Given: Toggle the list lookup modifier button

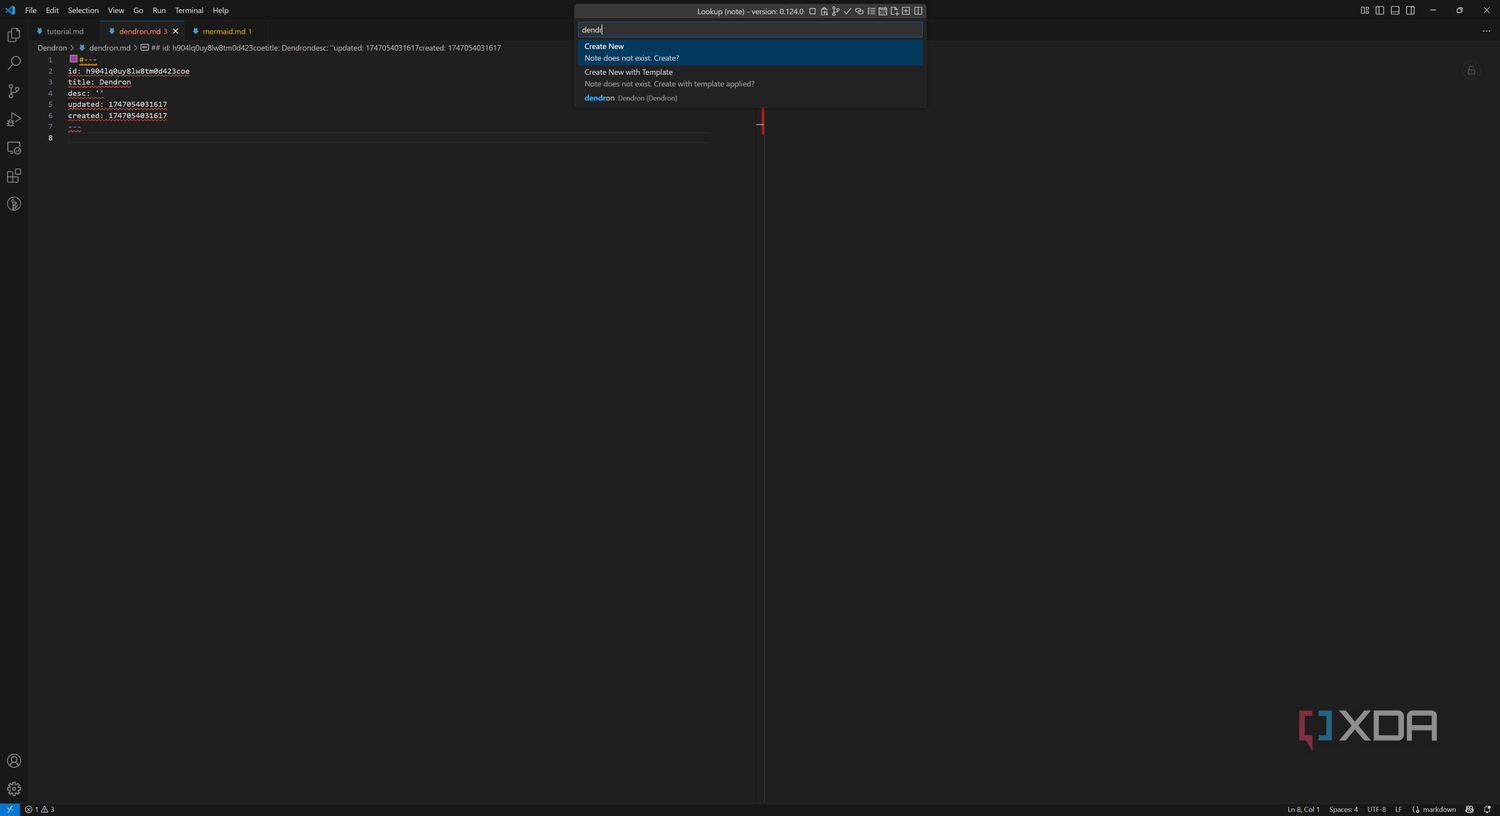Looking at the screenshot, I should click(871, 11).
